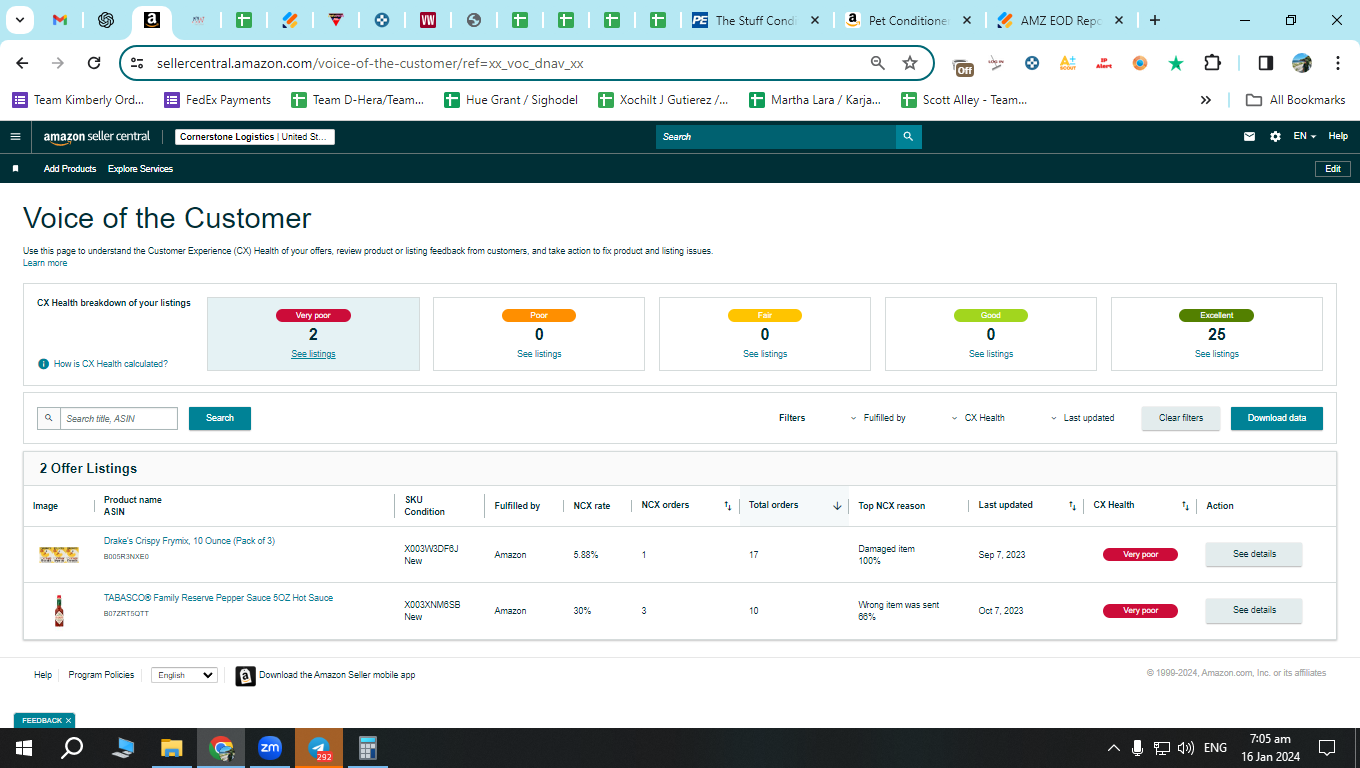Viewport: 1360px width, 768px height.
Task: Expand the CX Health filter dropdown
Action: pyautogui.click(x=978, y=418)
